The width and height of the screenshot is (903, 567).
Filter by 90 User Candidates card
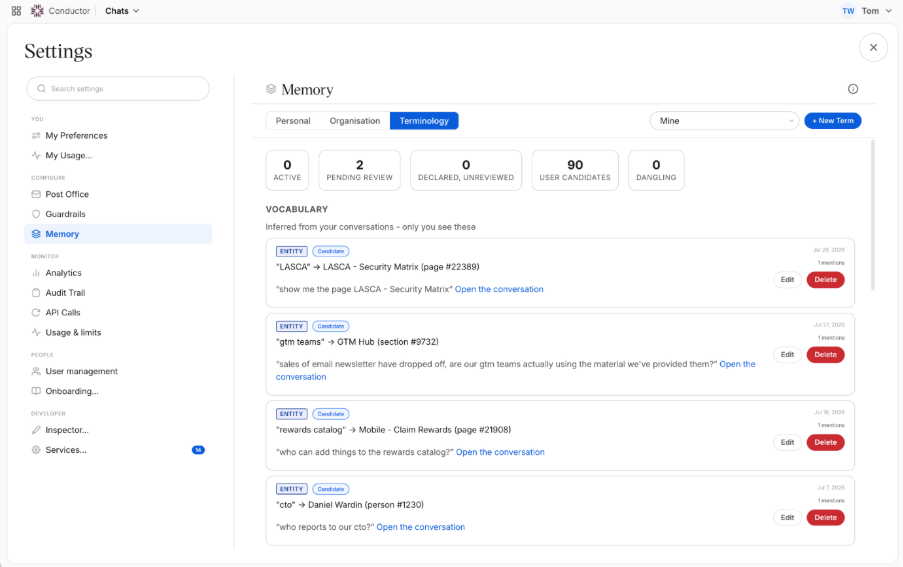575,170
